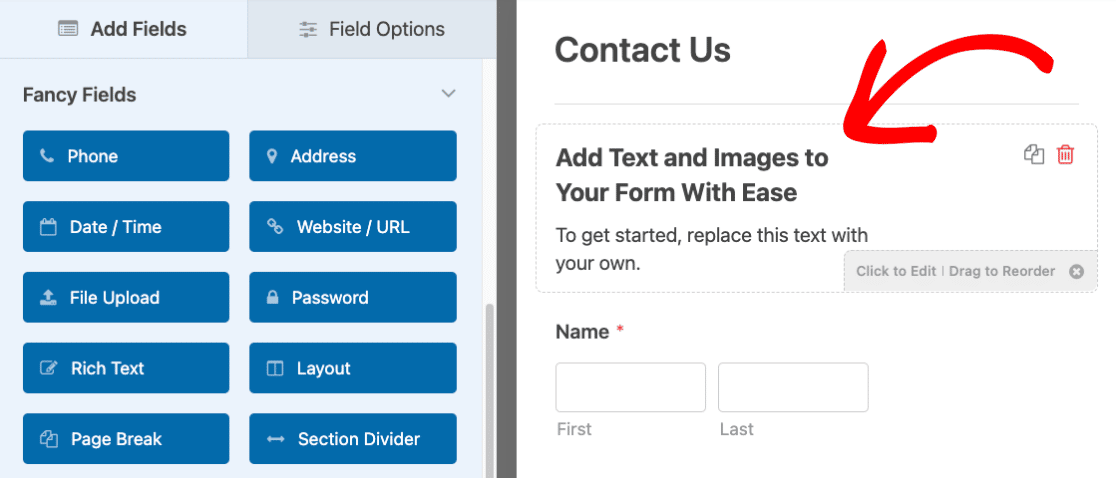Viewport: 1116px width, 478px height.
Task: Click the Last name input box
Action: pyautogui.click(x=793, y=388)
